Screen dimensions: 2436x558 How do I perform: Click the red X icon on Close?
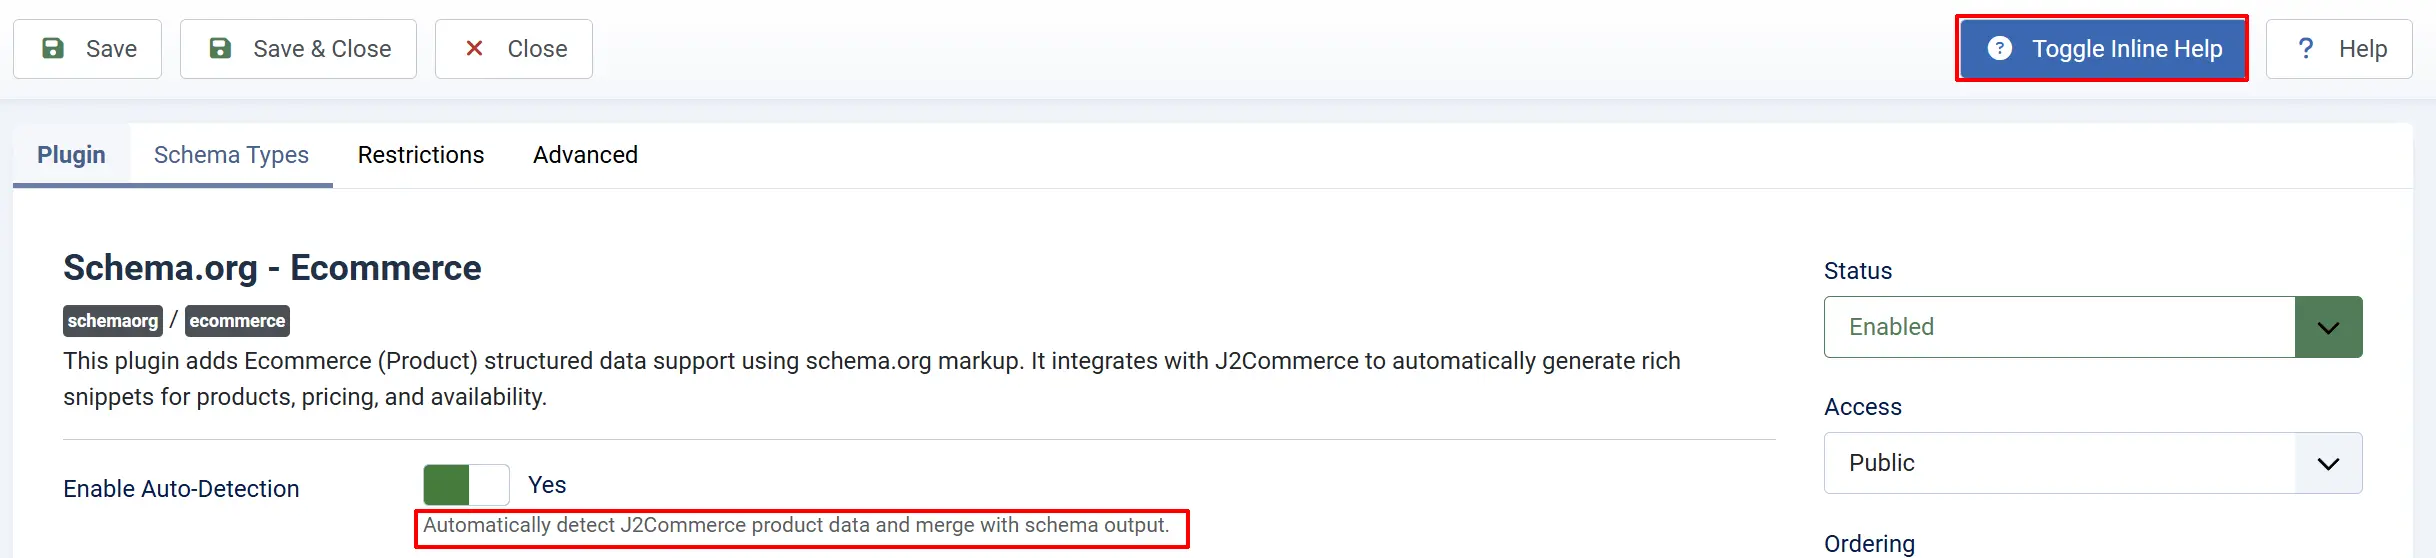(475, 48)
